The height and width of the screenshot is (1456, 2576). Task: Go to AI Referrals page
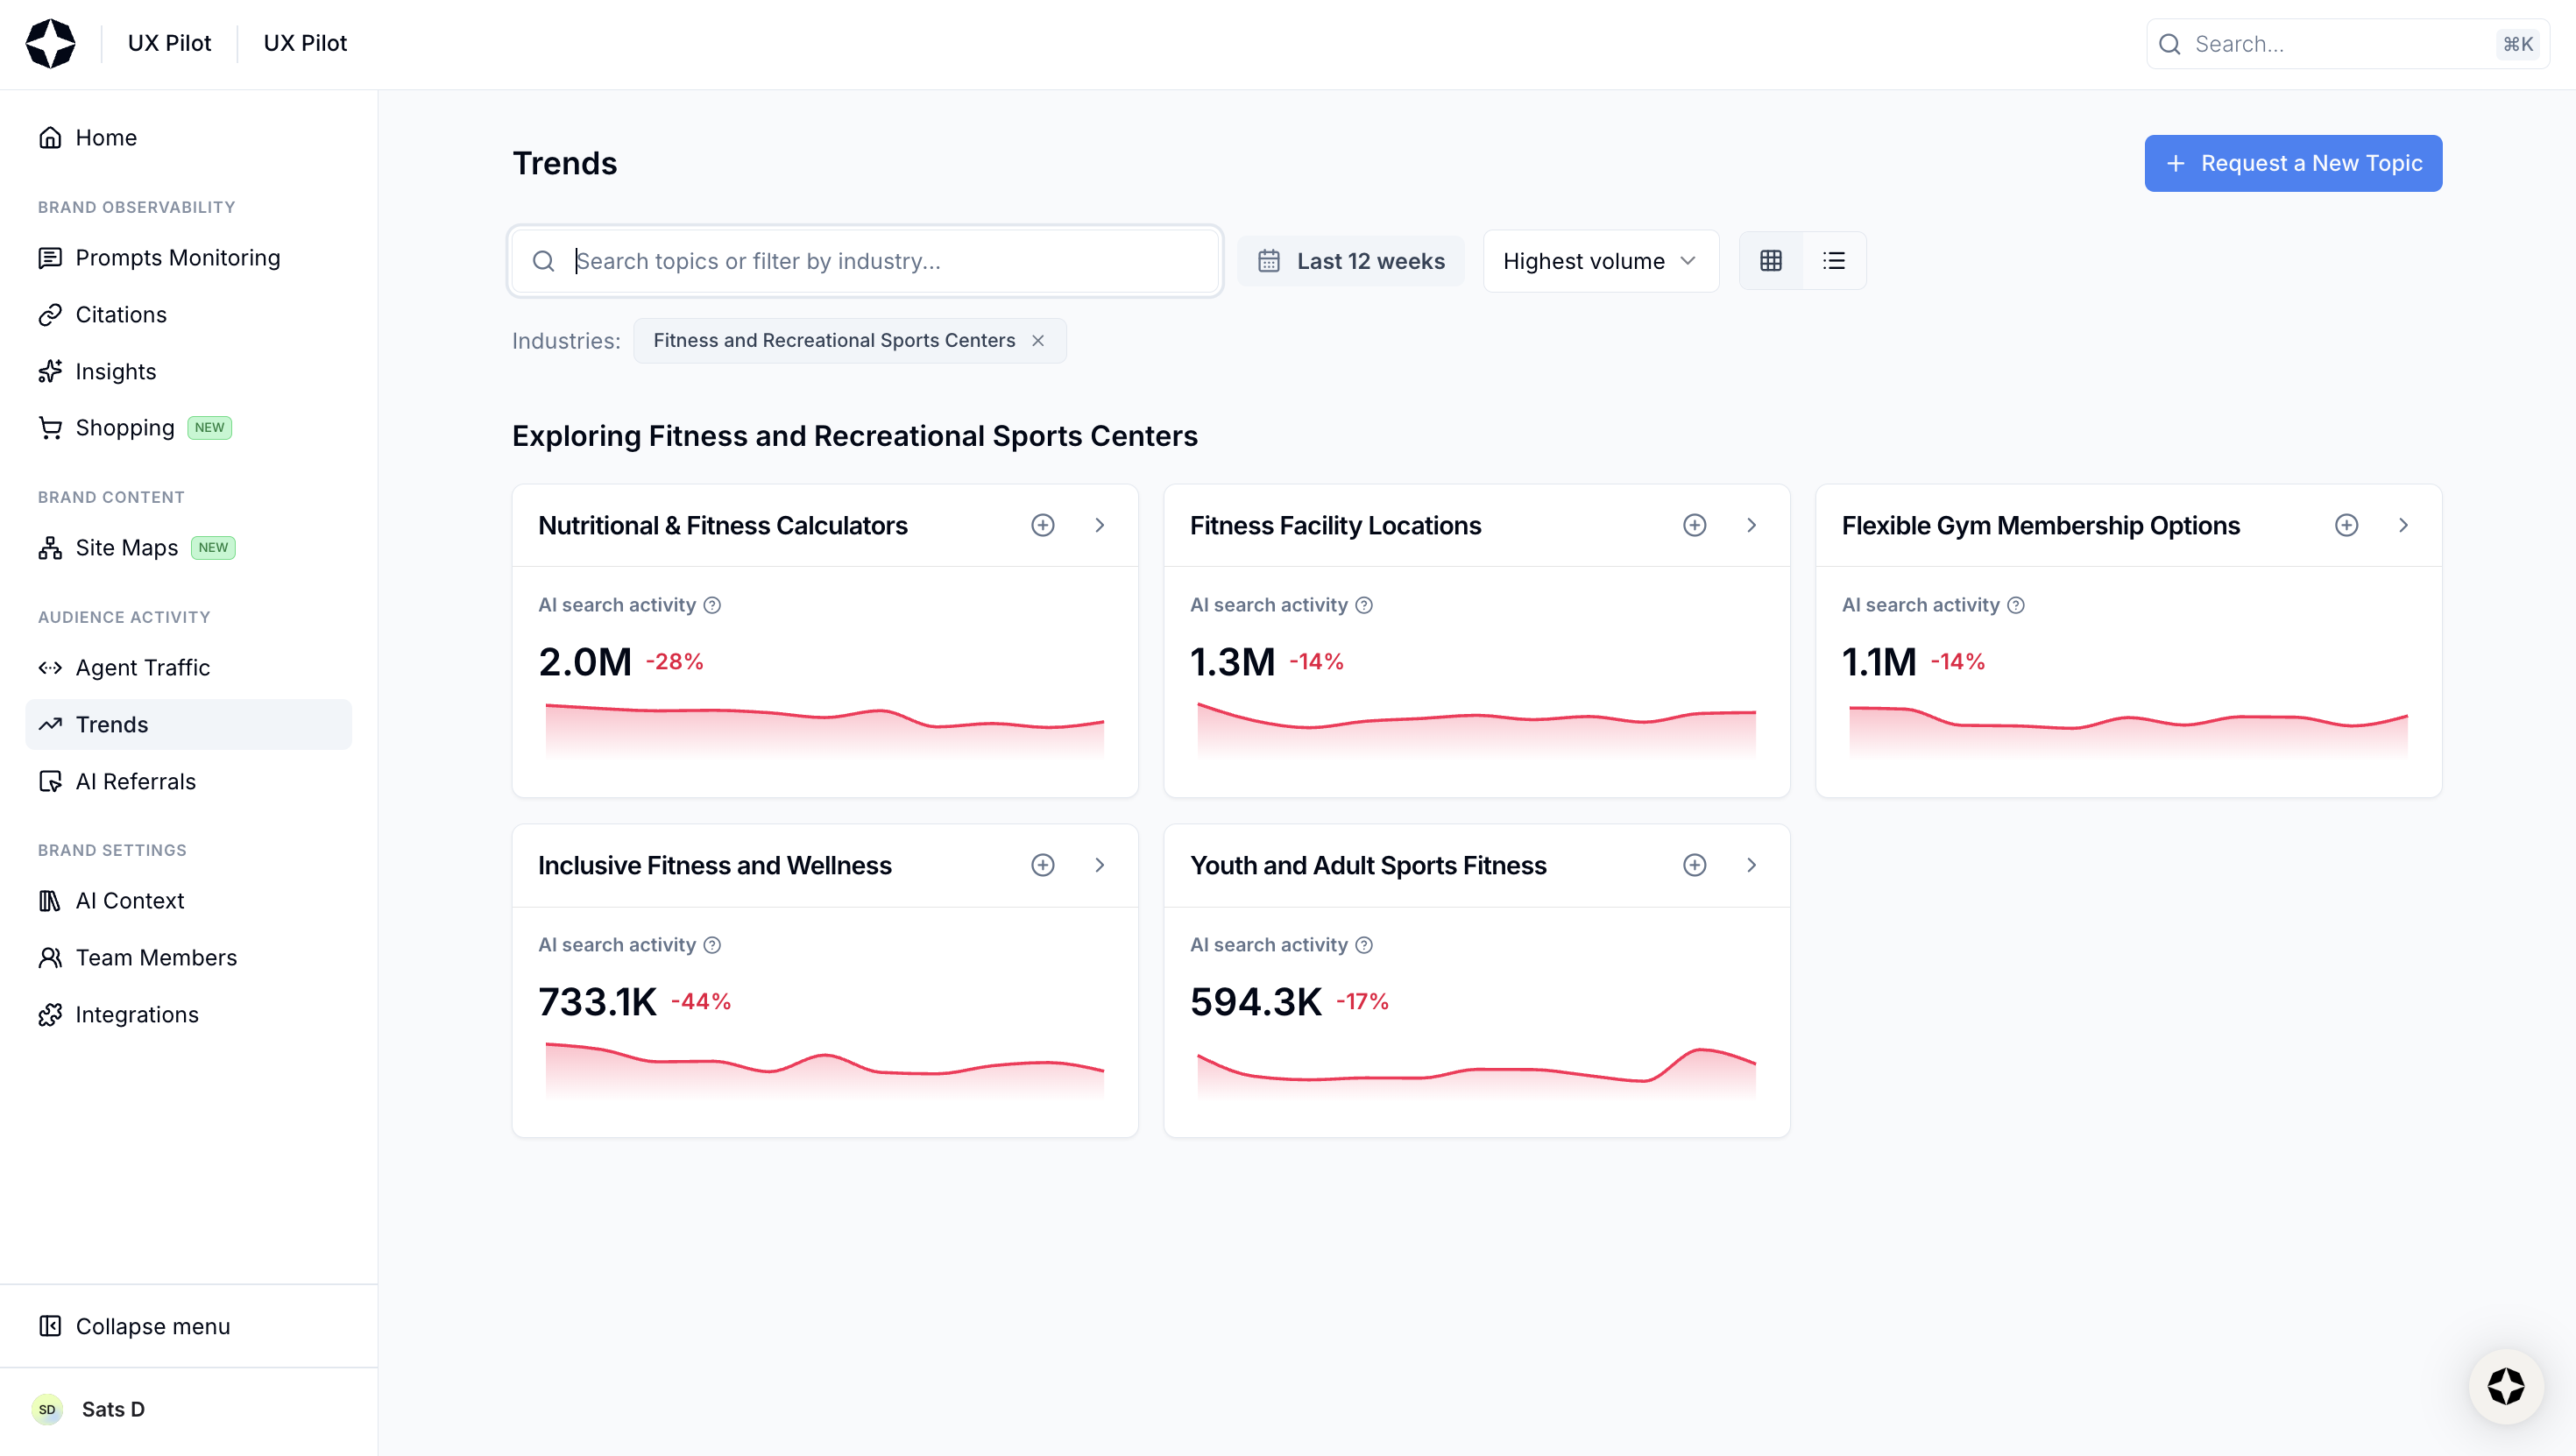point(135,781)
